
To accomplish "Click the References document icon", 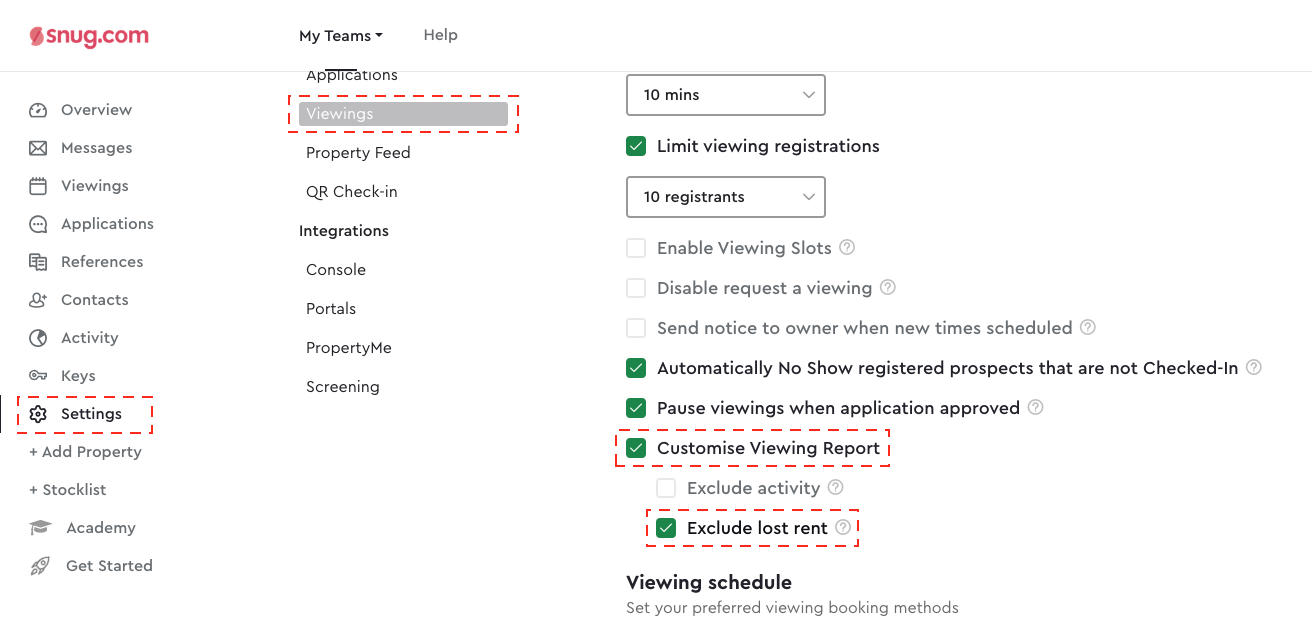I will point(38,262).
